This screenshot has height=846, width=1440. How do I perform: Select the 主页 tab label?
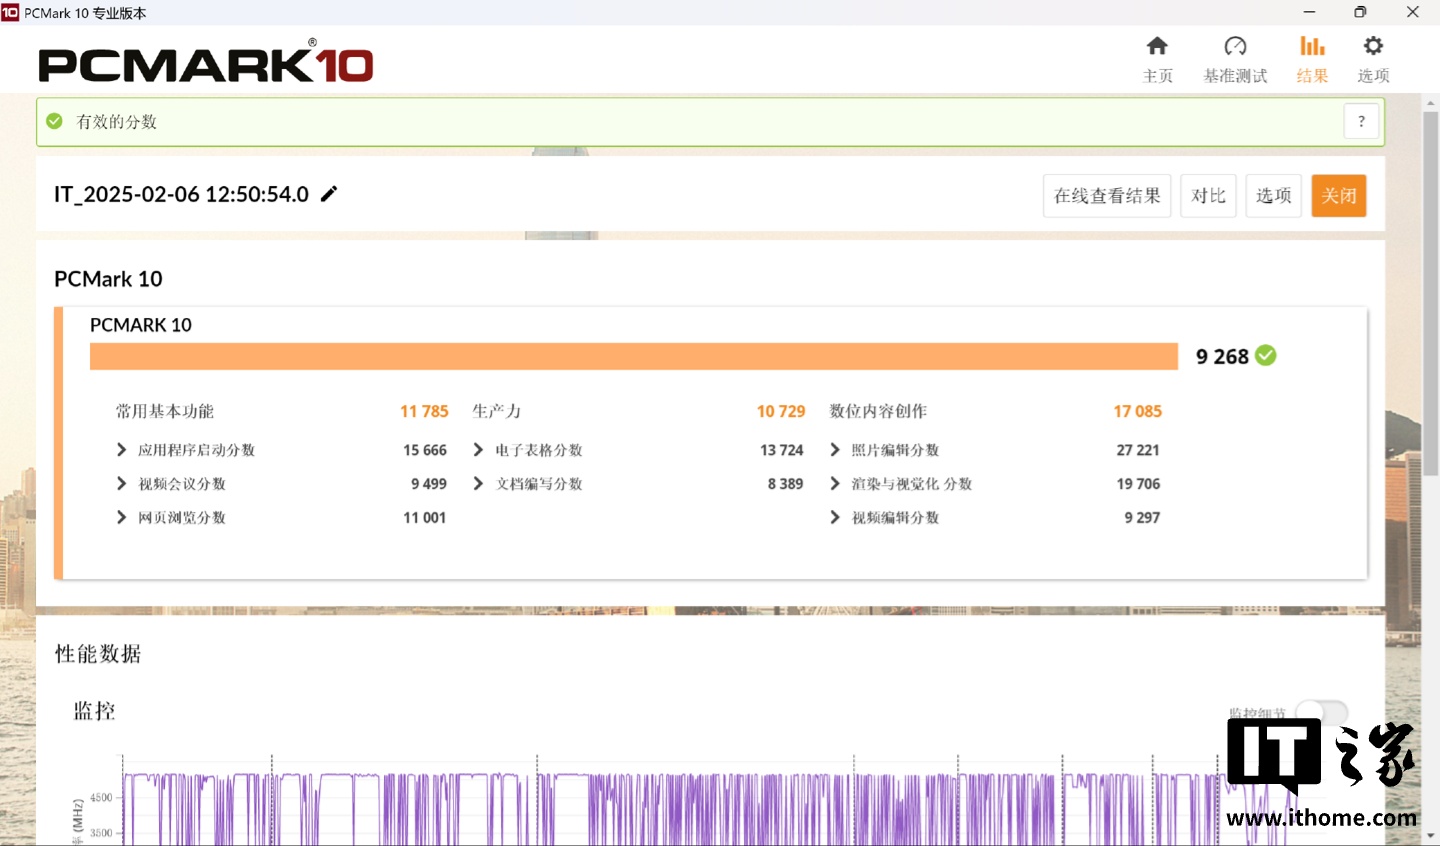[x=1158, y=76]
